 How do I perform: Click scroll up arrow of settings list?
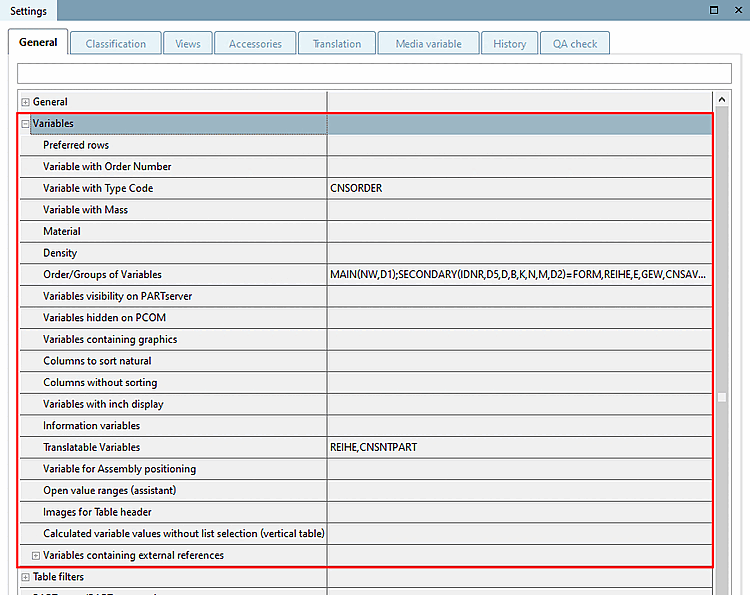pos(722,99)
